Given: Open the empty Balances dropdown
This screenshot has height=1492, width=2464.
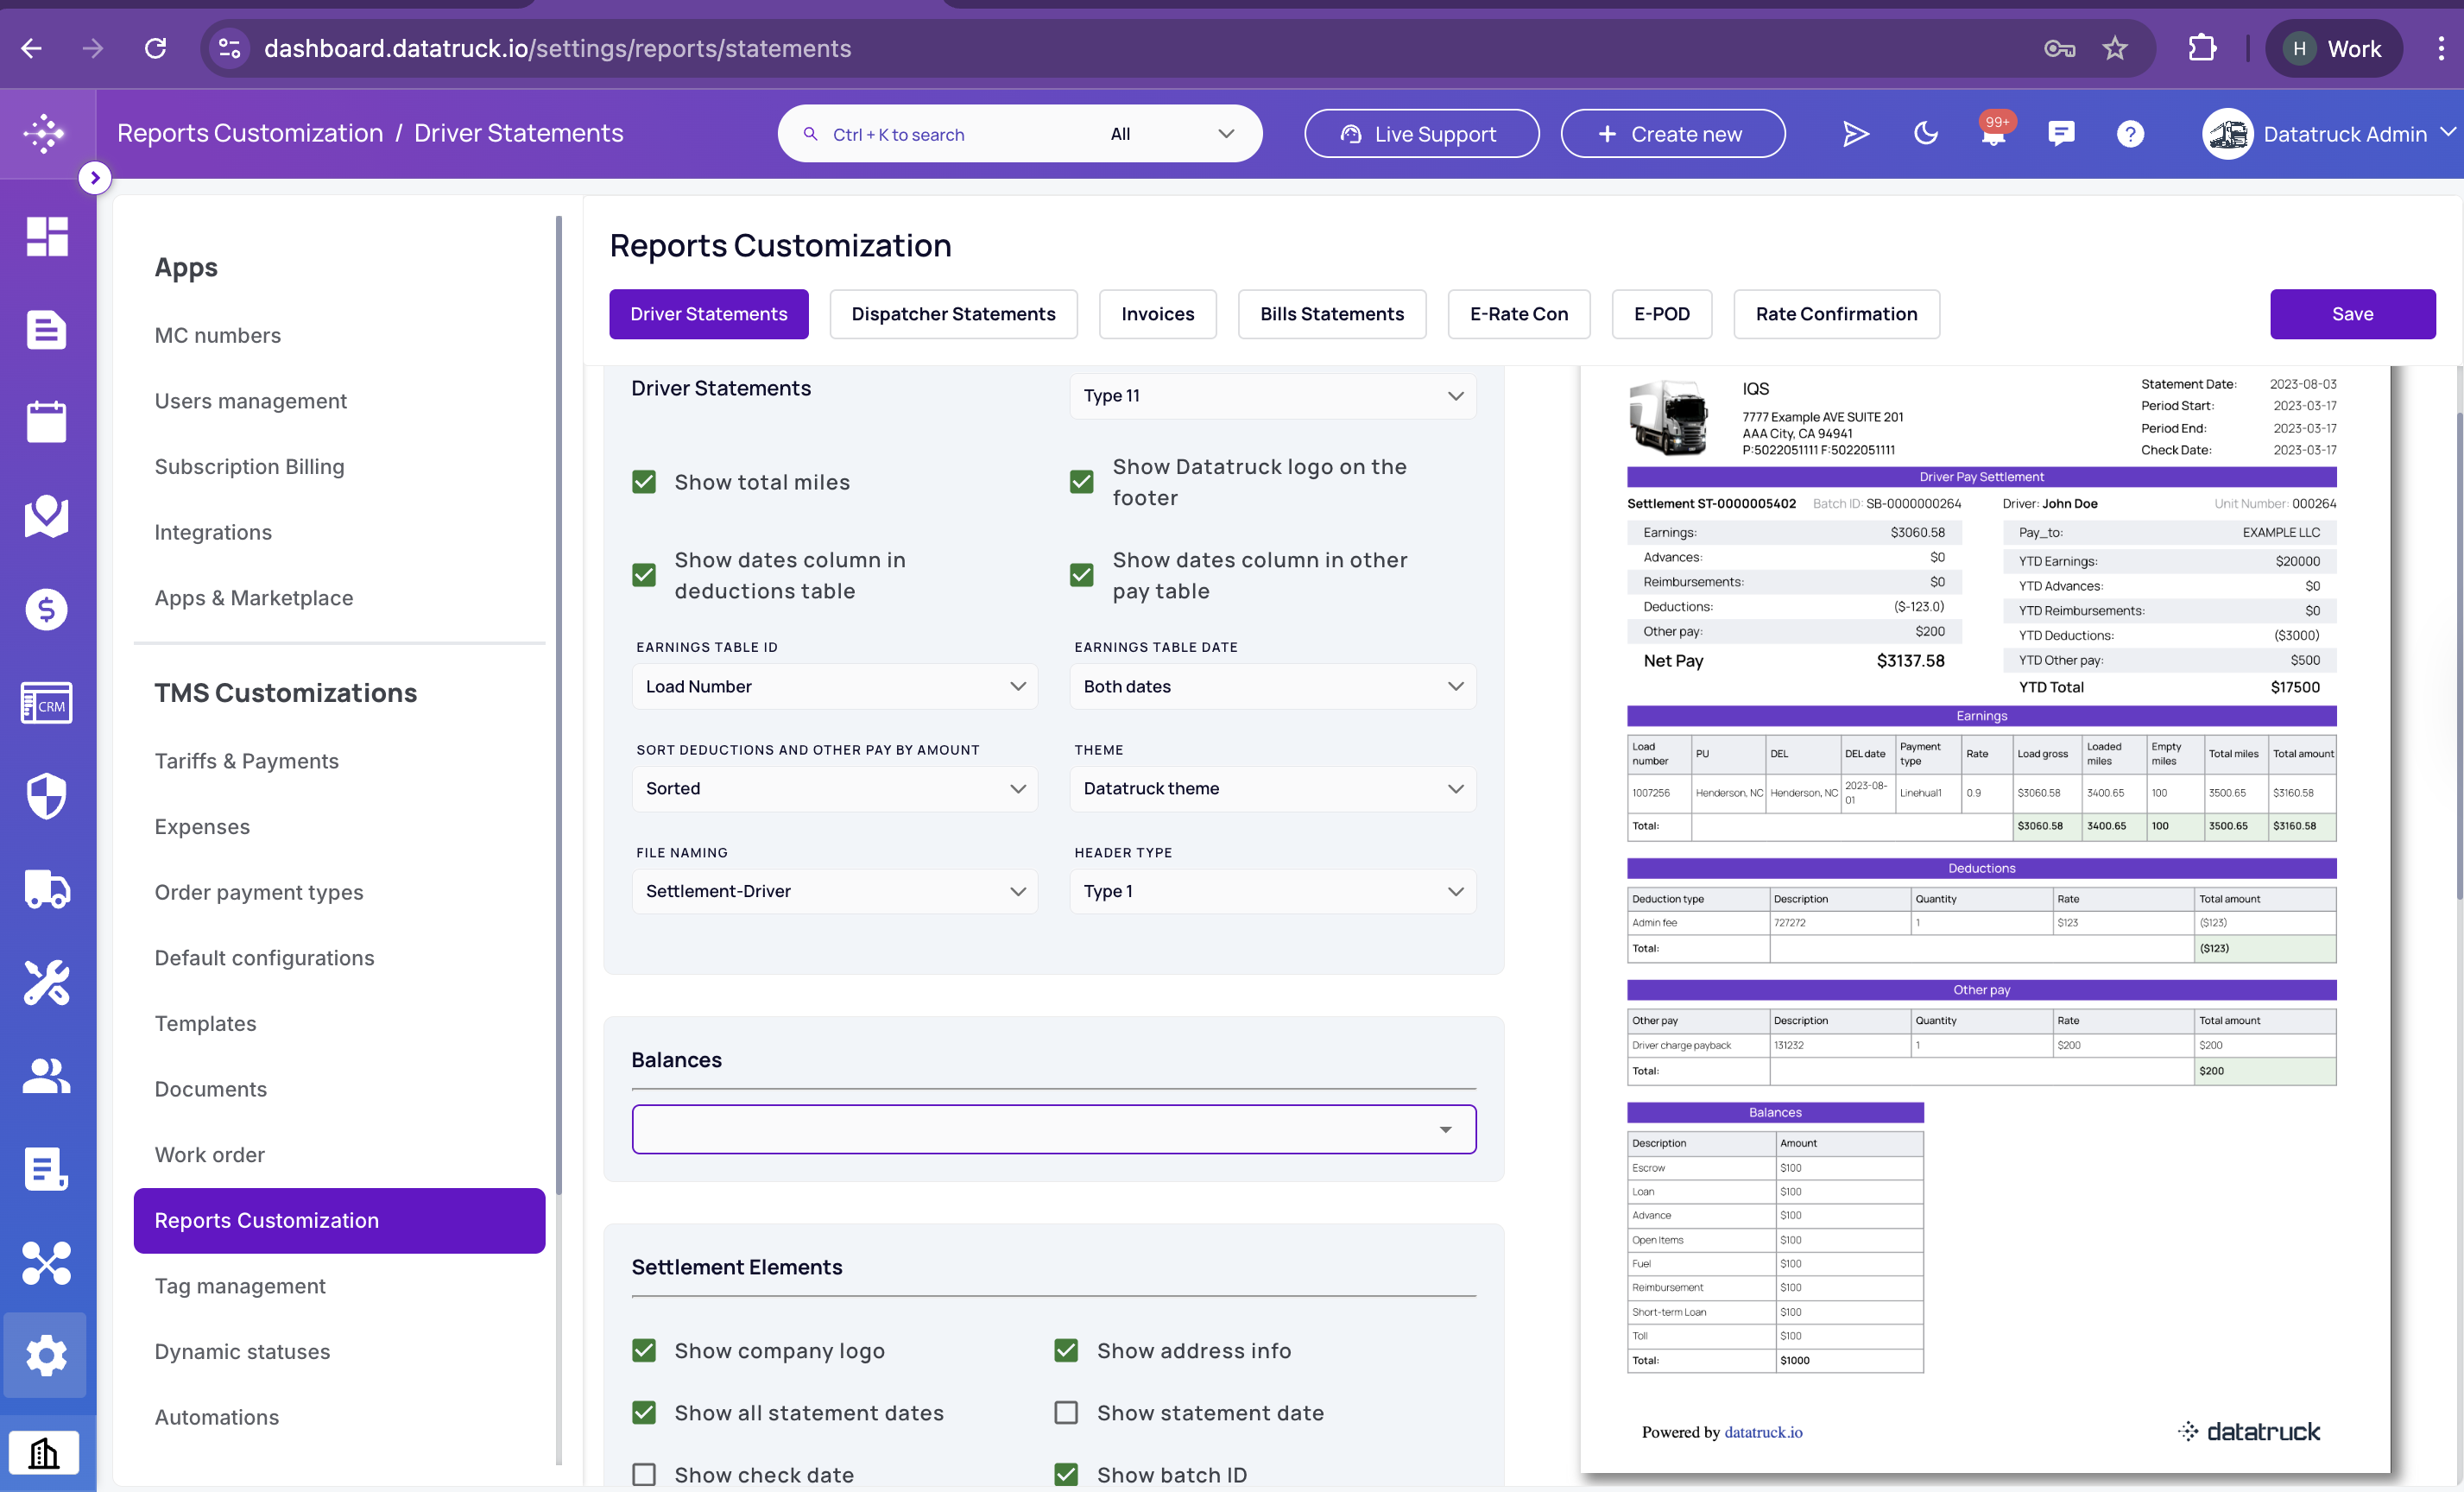Looking at the screenshot, I should click(1054, 1129).
